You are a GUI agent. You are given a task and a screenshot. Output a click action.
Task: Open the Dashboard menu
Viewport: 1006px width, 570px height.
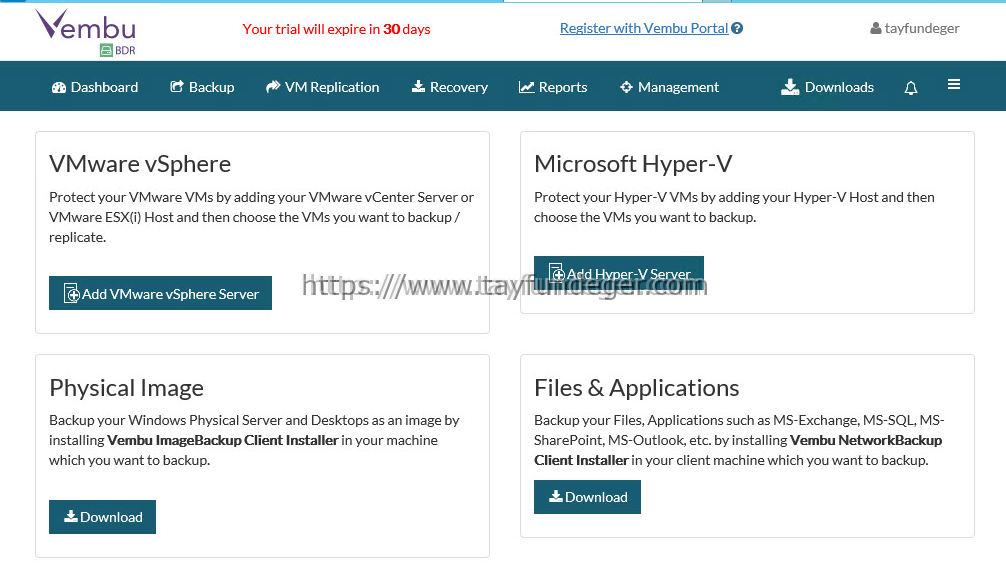95,87
